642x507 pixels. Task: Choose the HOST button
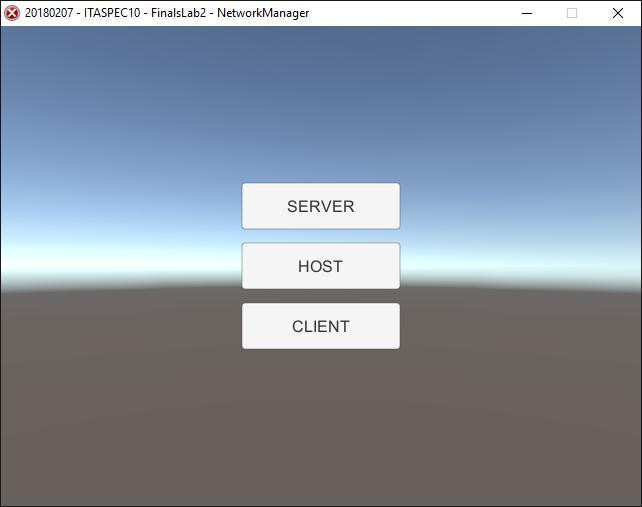click(x=321, y=266)
